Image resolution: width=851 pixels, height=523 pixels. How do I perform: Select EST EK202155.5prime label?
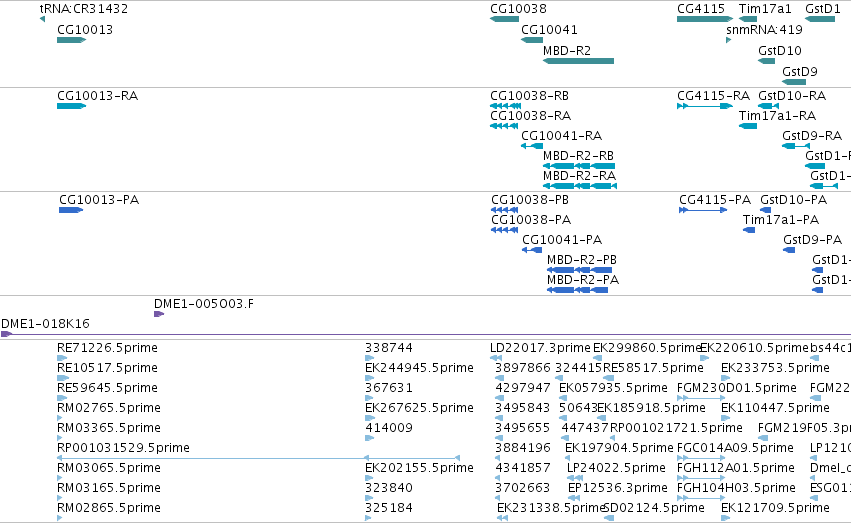click(x=419, y=468)
